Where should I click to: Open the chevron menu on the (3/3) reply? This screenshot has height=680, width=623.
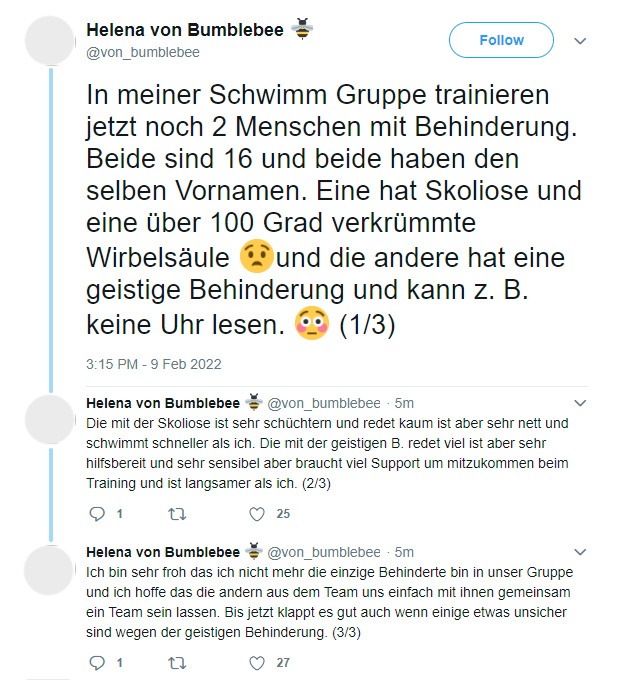[580, 551]
